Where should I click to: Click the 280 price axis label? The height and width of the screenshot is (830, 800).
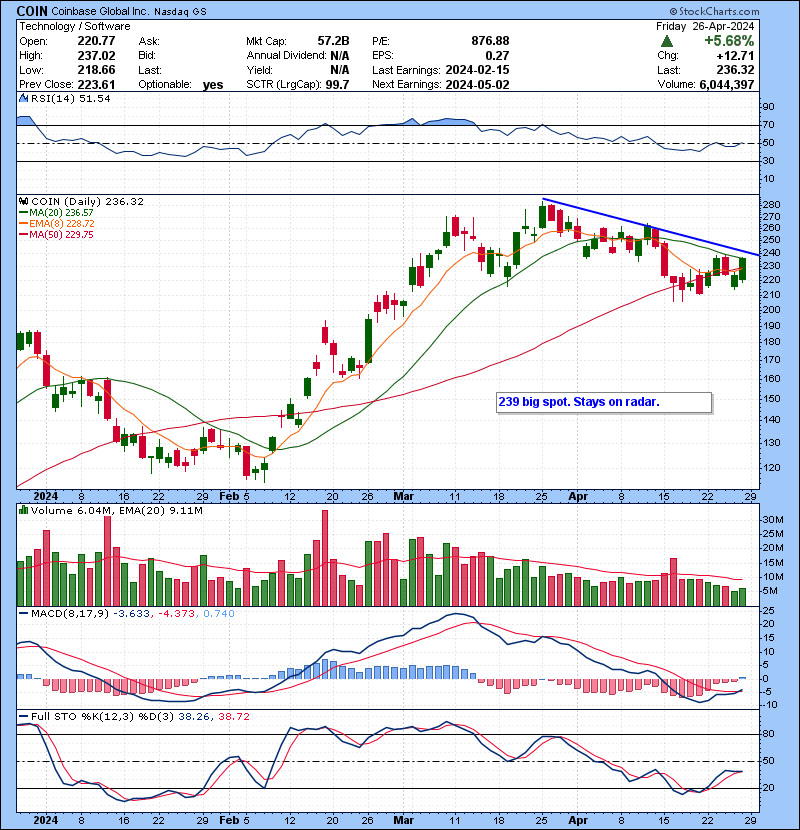[770, 204]
